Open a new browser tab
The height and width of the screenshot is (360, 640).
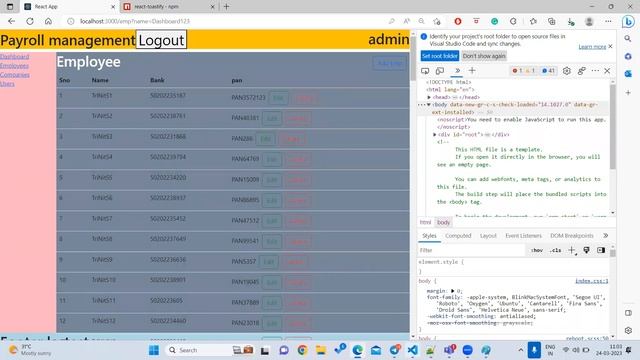pos(227,7)
